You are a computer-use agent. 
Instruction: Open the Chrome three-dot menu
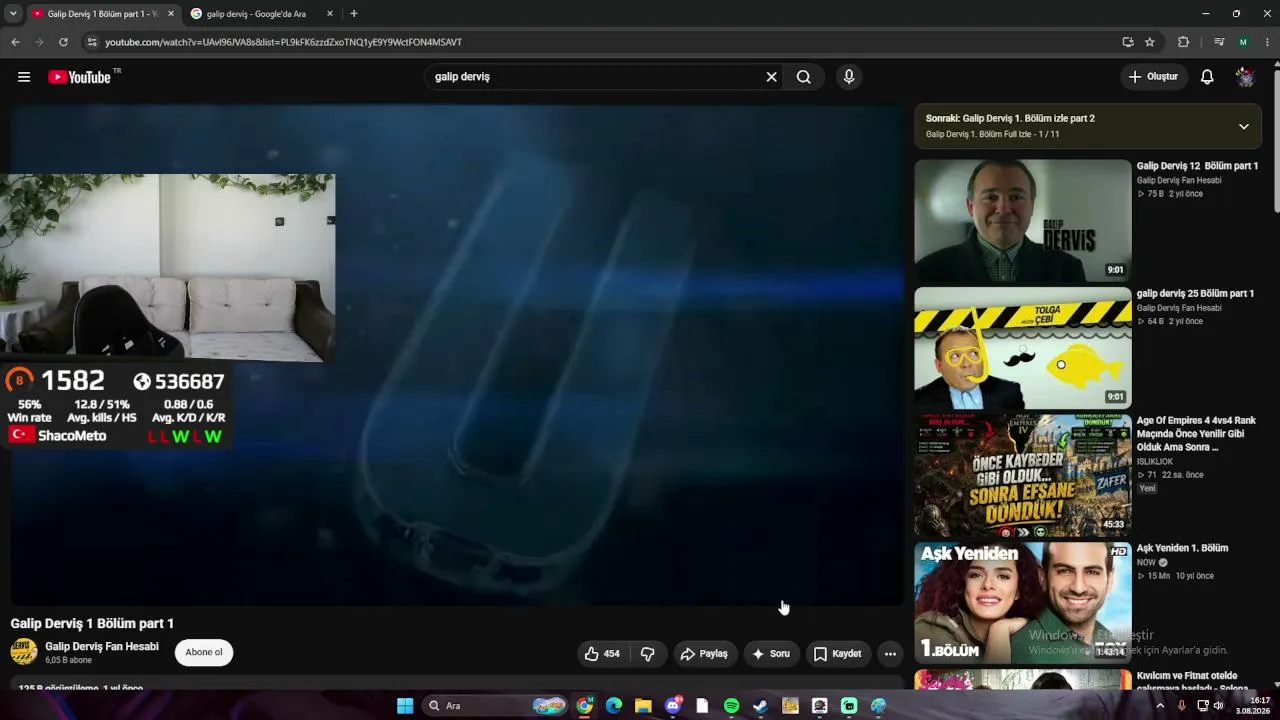[x=1267, y=42]
